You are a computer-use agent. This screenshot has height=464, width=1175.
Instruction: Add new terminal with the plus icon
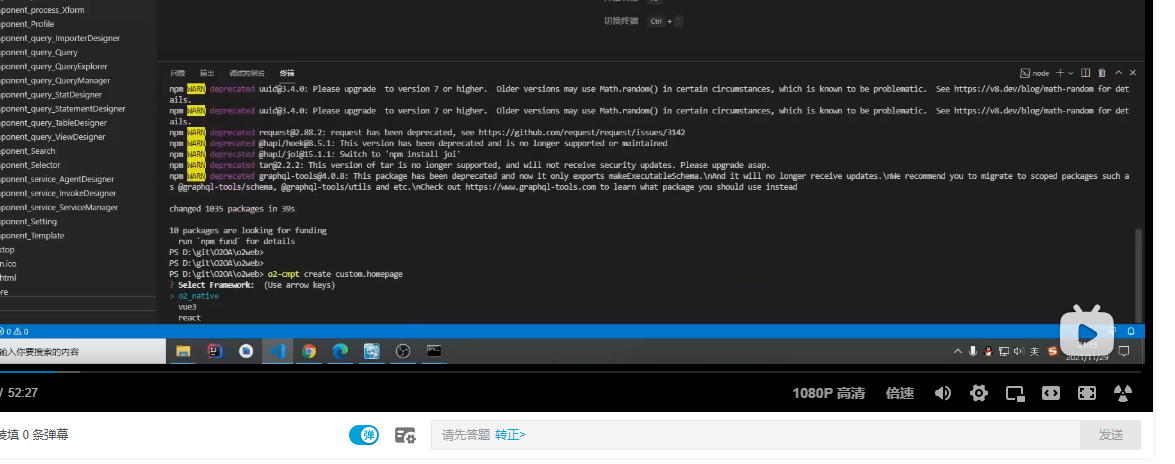pos(1060,73)
